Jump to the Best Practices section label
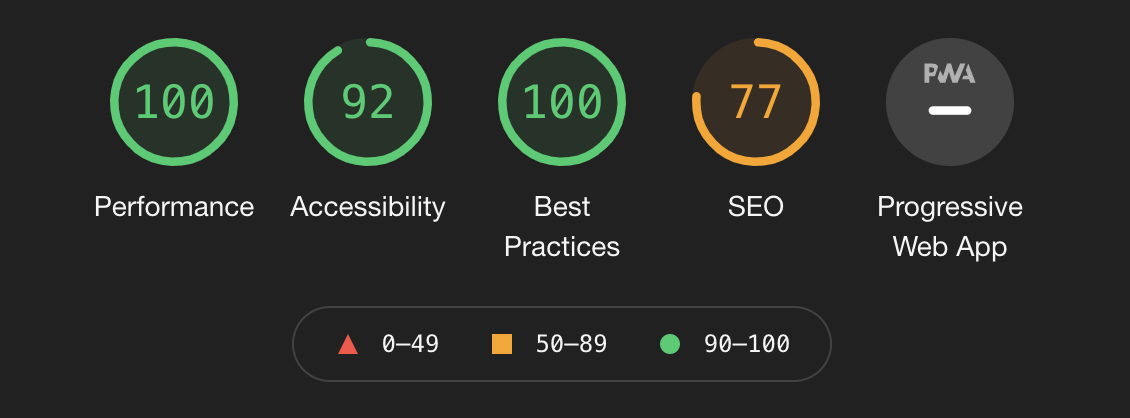1130x418 pixels. click(x=561, y=226)
